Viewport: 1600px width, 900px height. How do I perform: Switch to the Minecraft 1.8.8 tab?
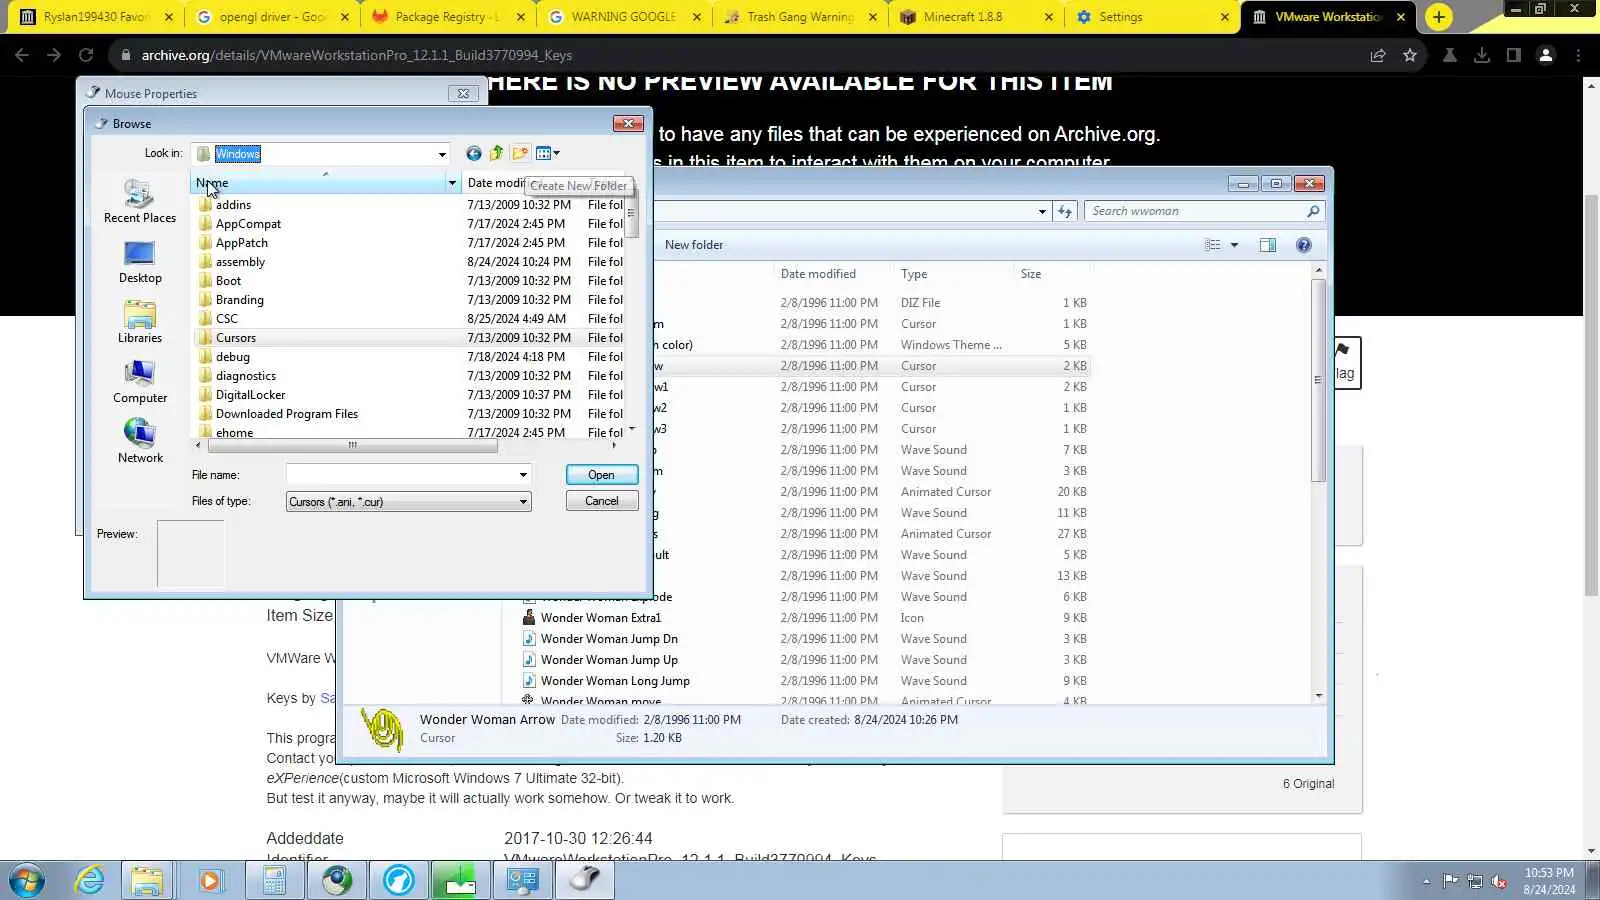(x=977, y=17)
